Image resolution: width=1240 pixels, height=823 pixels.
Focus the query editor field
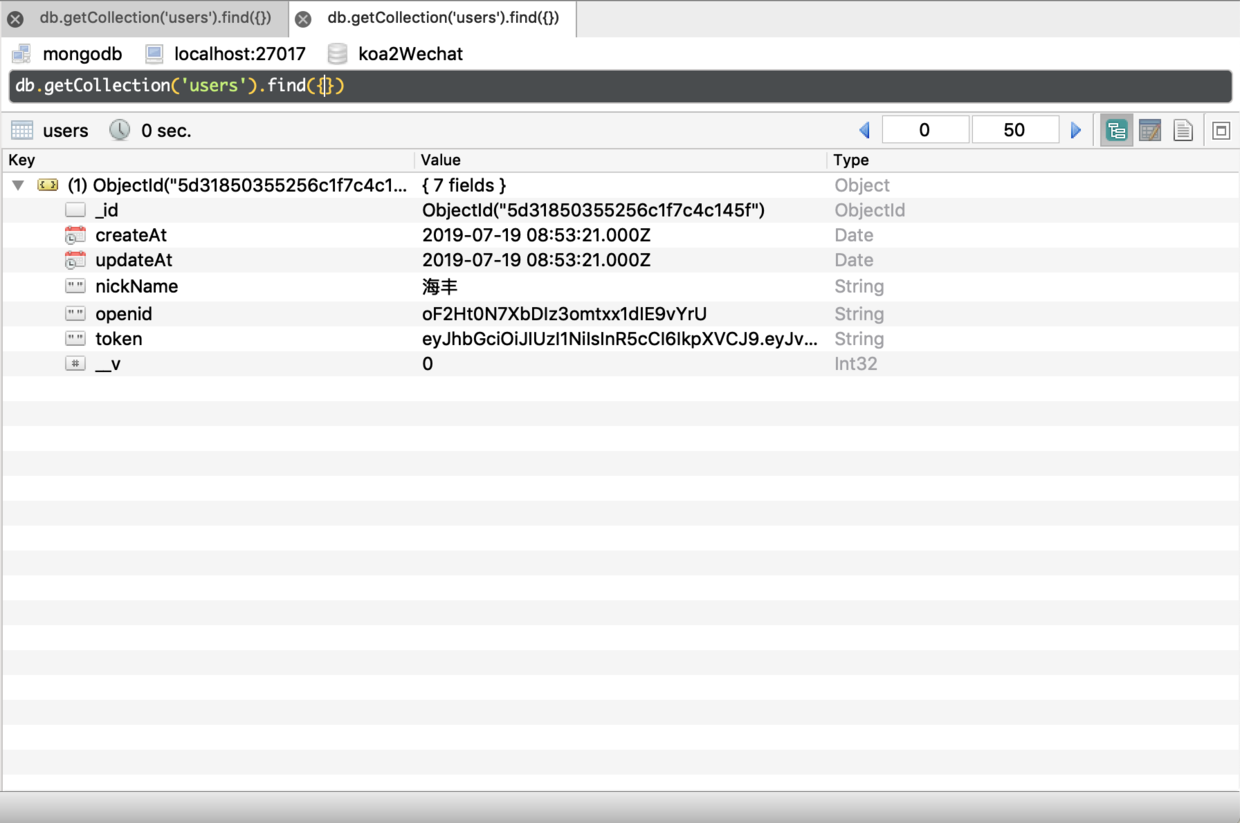(x=620, y=86)
